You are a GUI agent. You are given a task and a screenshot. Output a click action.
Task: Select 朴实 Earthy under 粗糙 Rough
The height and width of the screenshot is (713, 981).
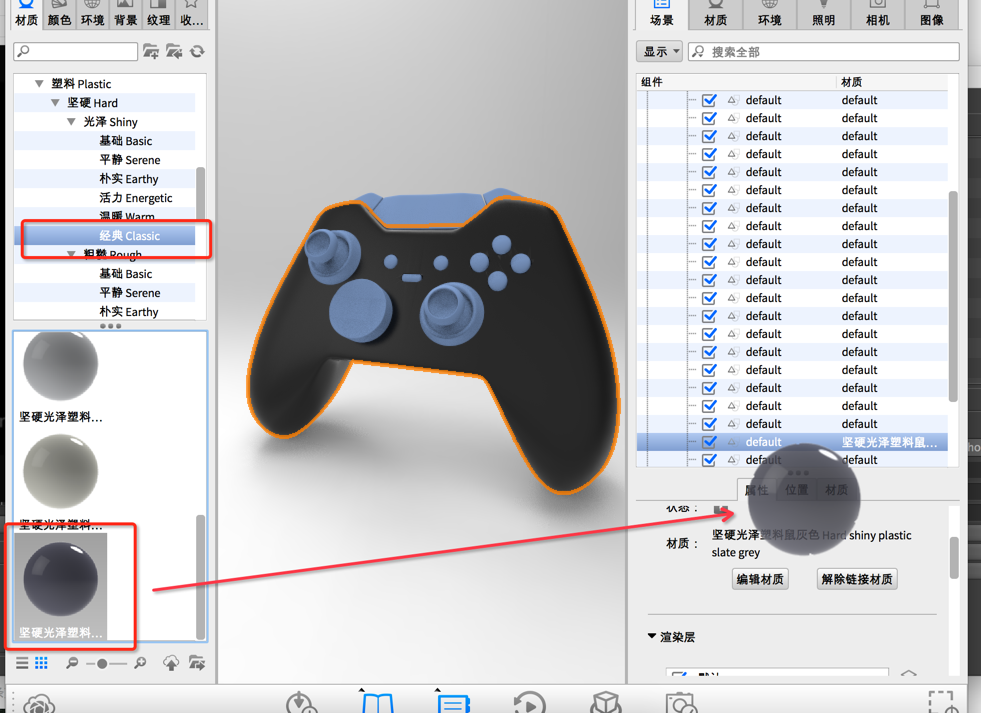[x=104, y=311]
